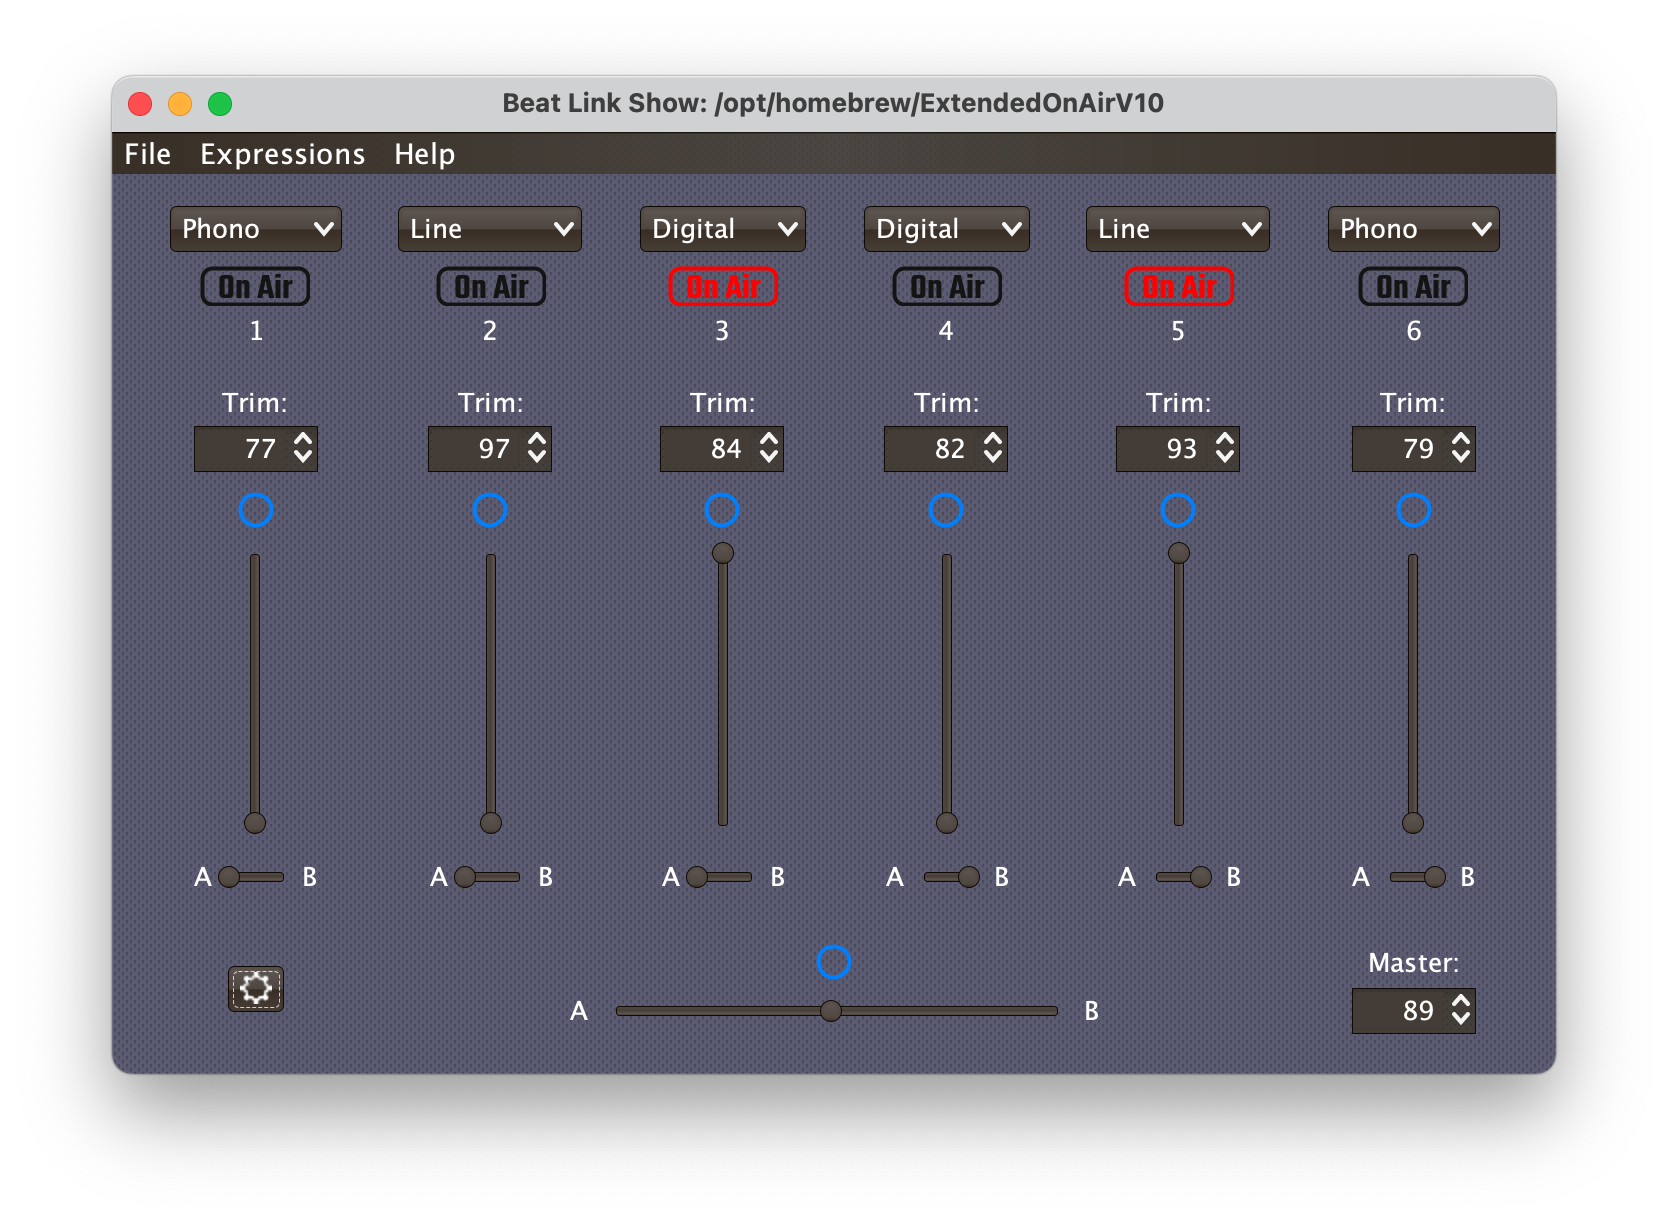Image resolution: width=1668 pixels, height=1222 pixels.
Task: Toggle On Air for channel 1
Action: [x=256, y=287]
